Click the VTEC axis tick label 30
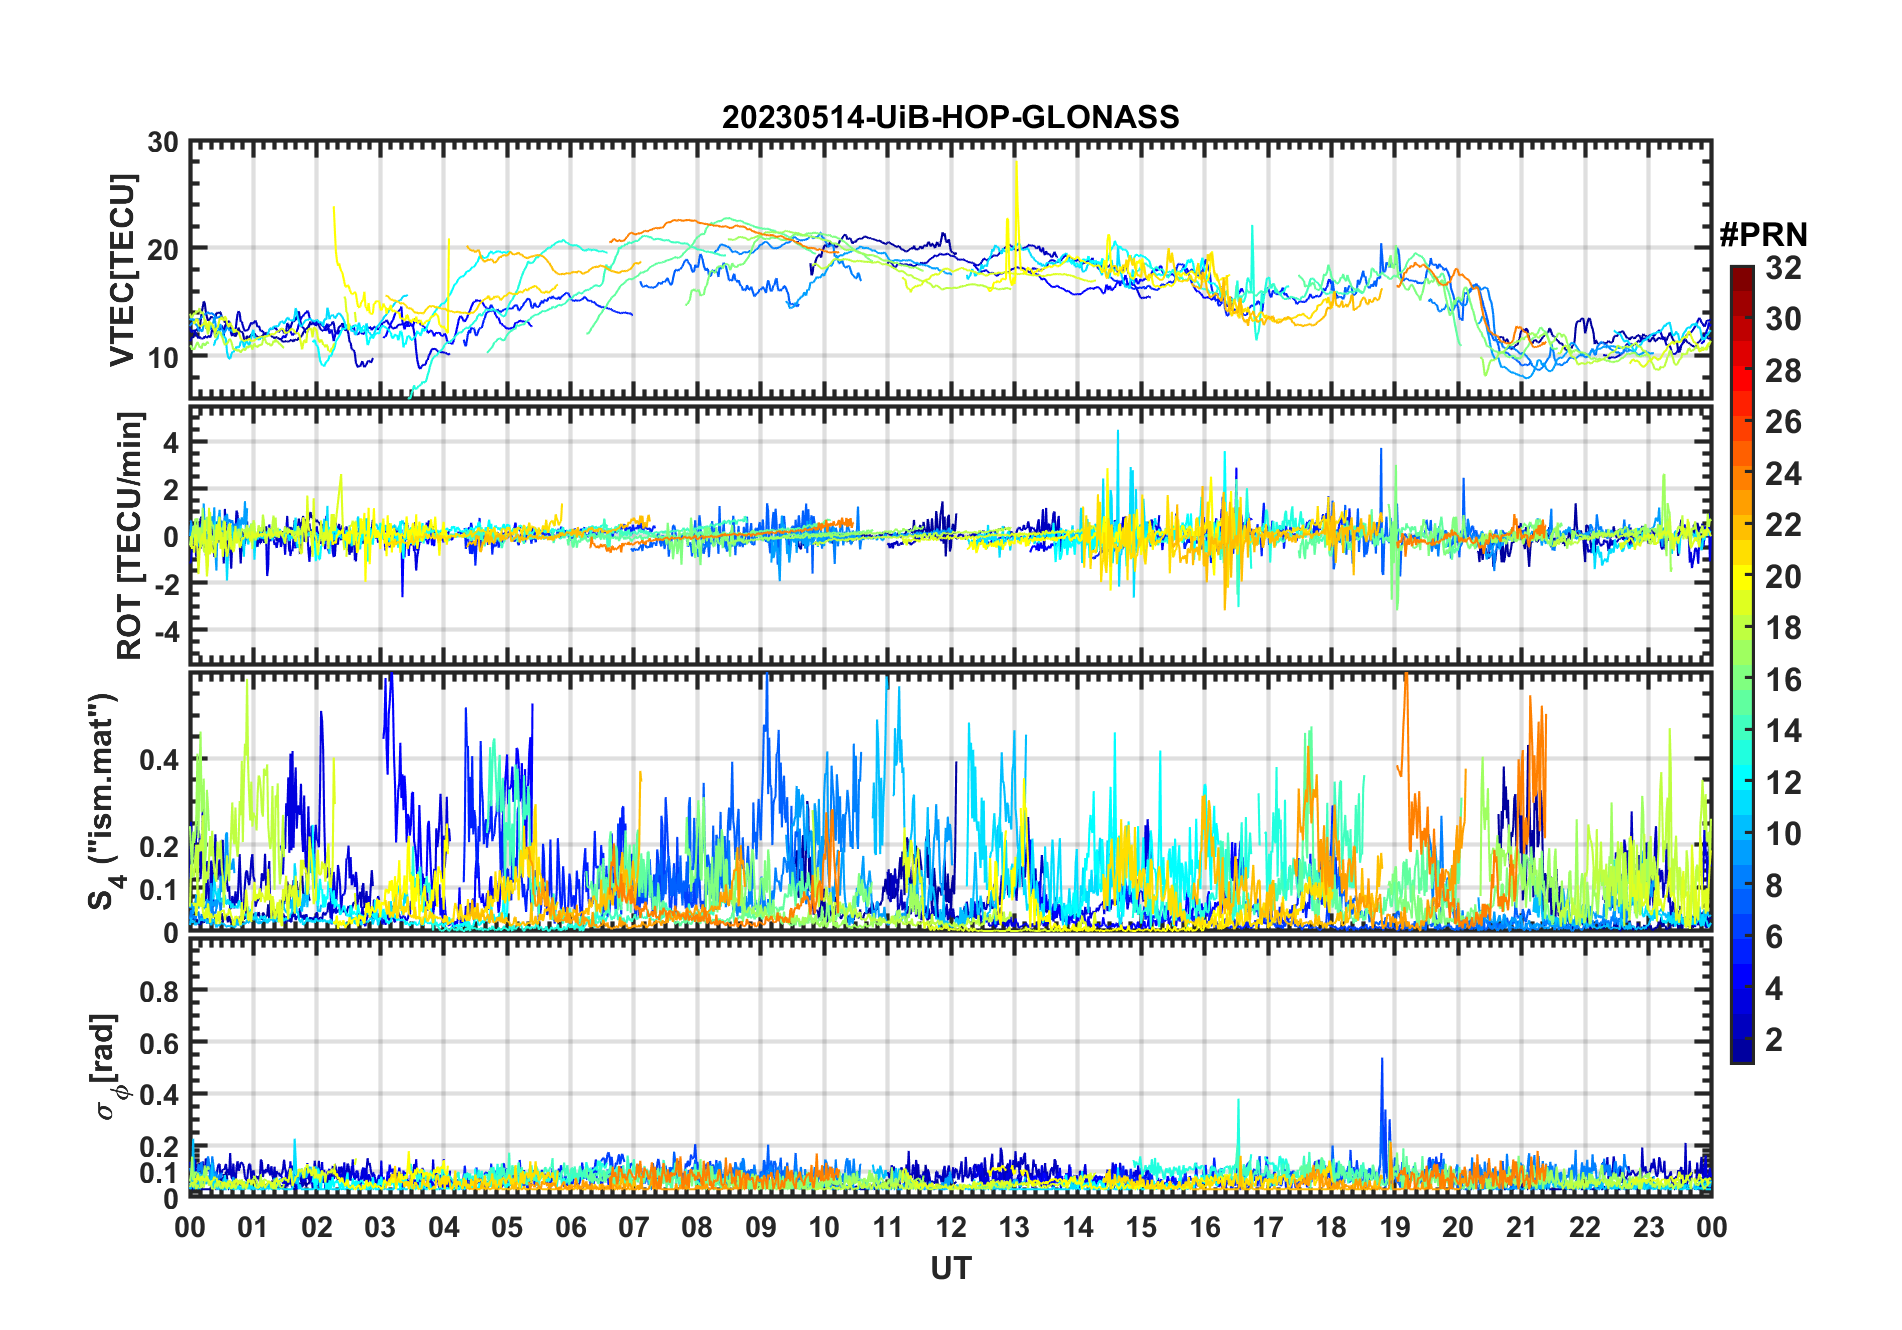Image resolution: width=1902 pixels, height=1330 pixels. coord(163,143)
